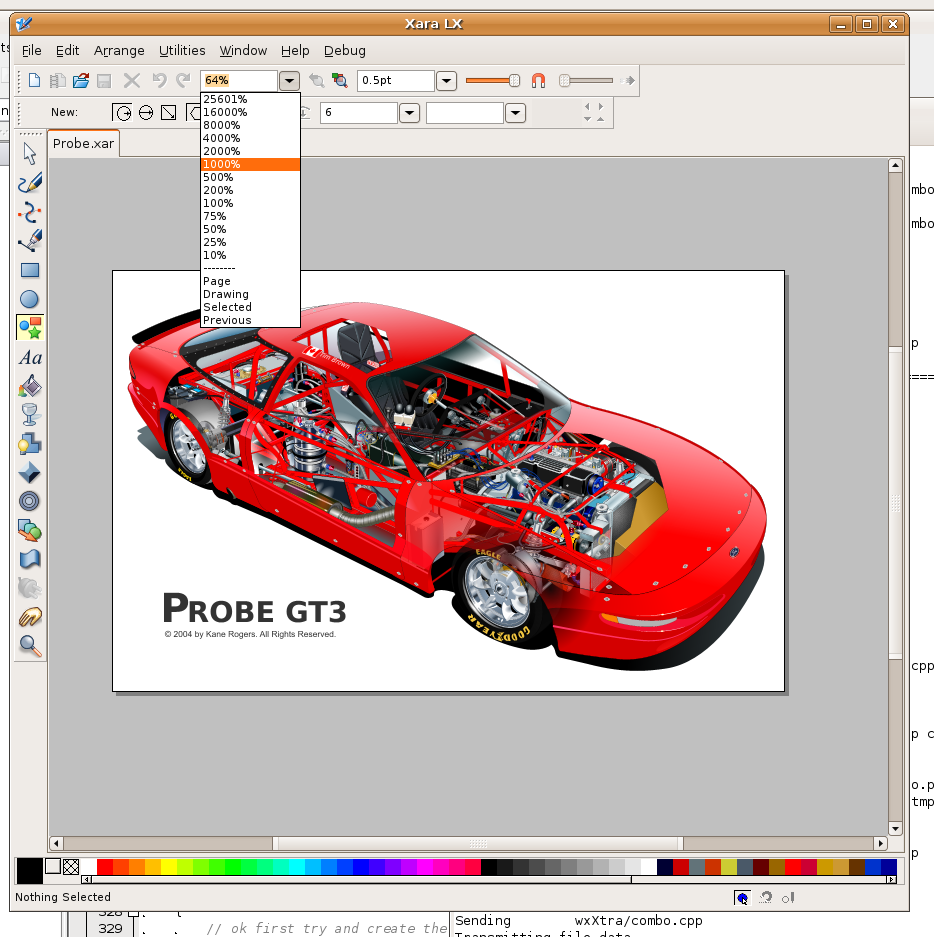Choose Selected in the zoom list
Screen dimensions: 934x937
[250, 307]
